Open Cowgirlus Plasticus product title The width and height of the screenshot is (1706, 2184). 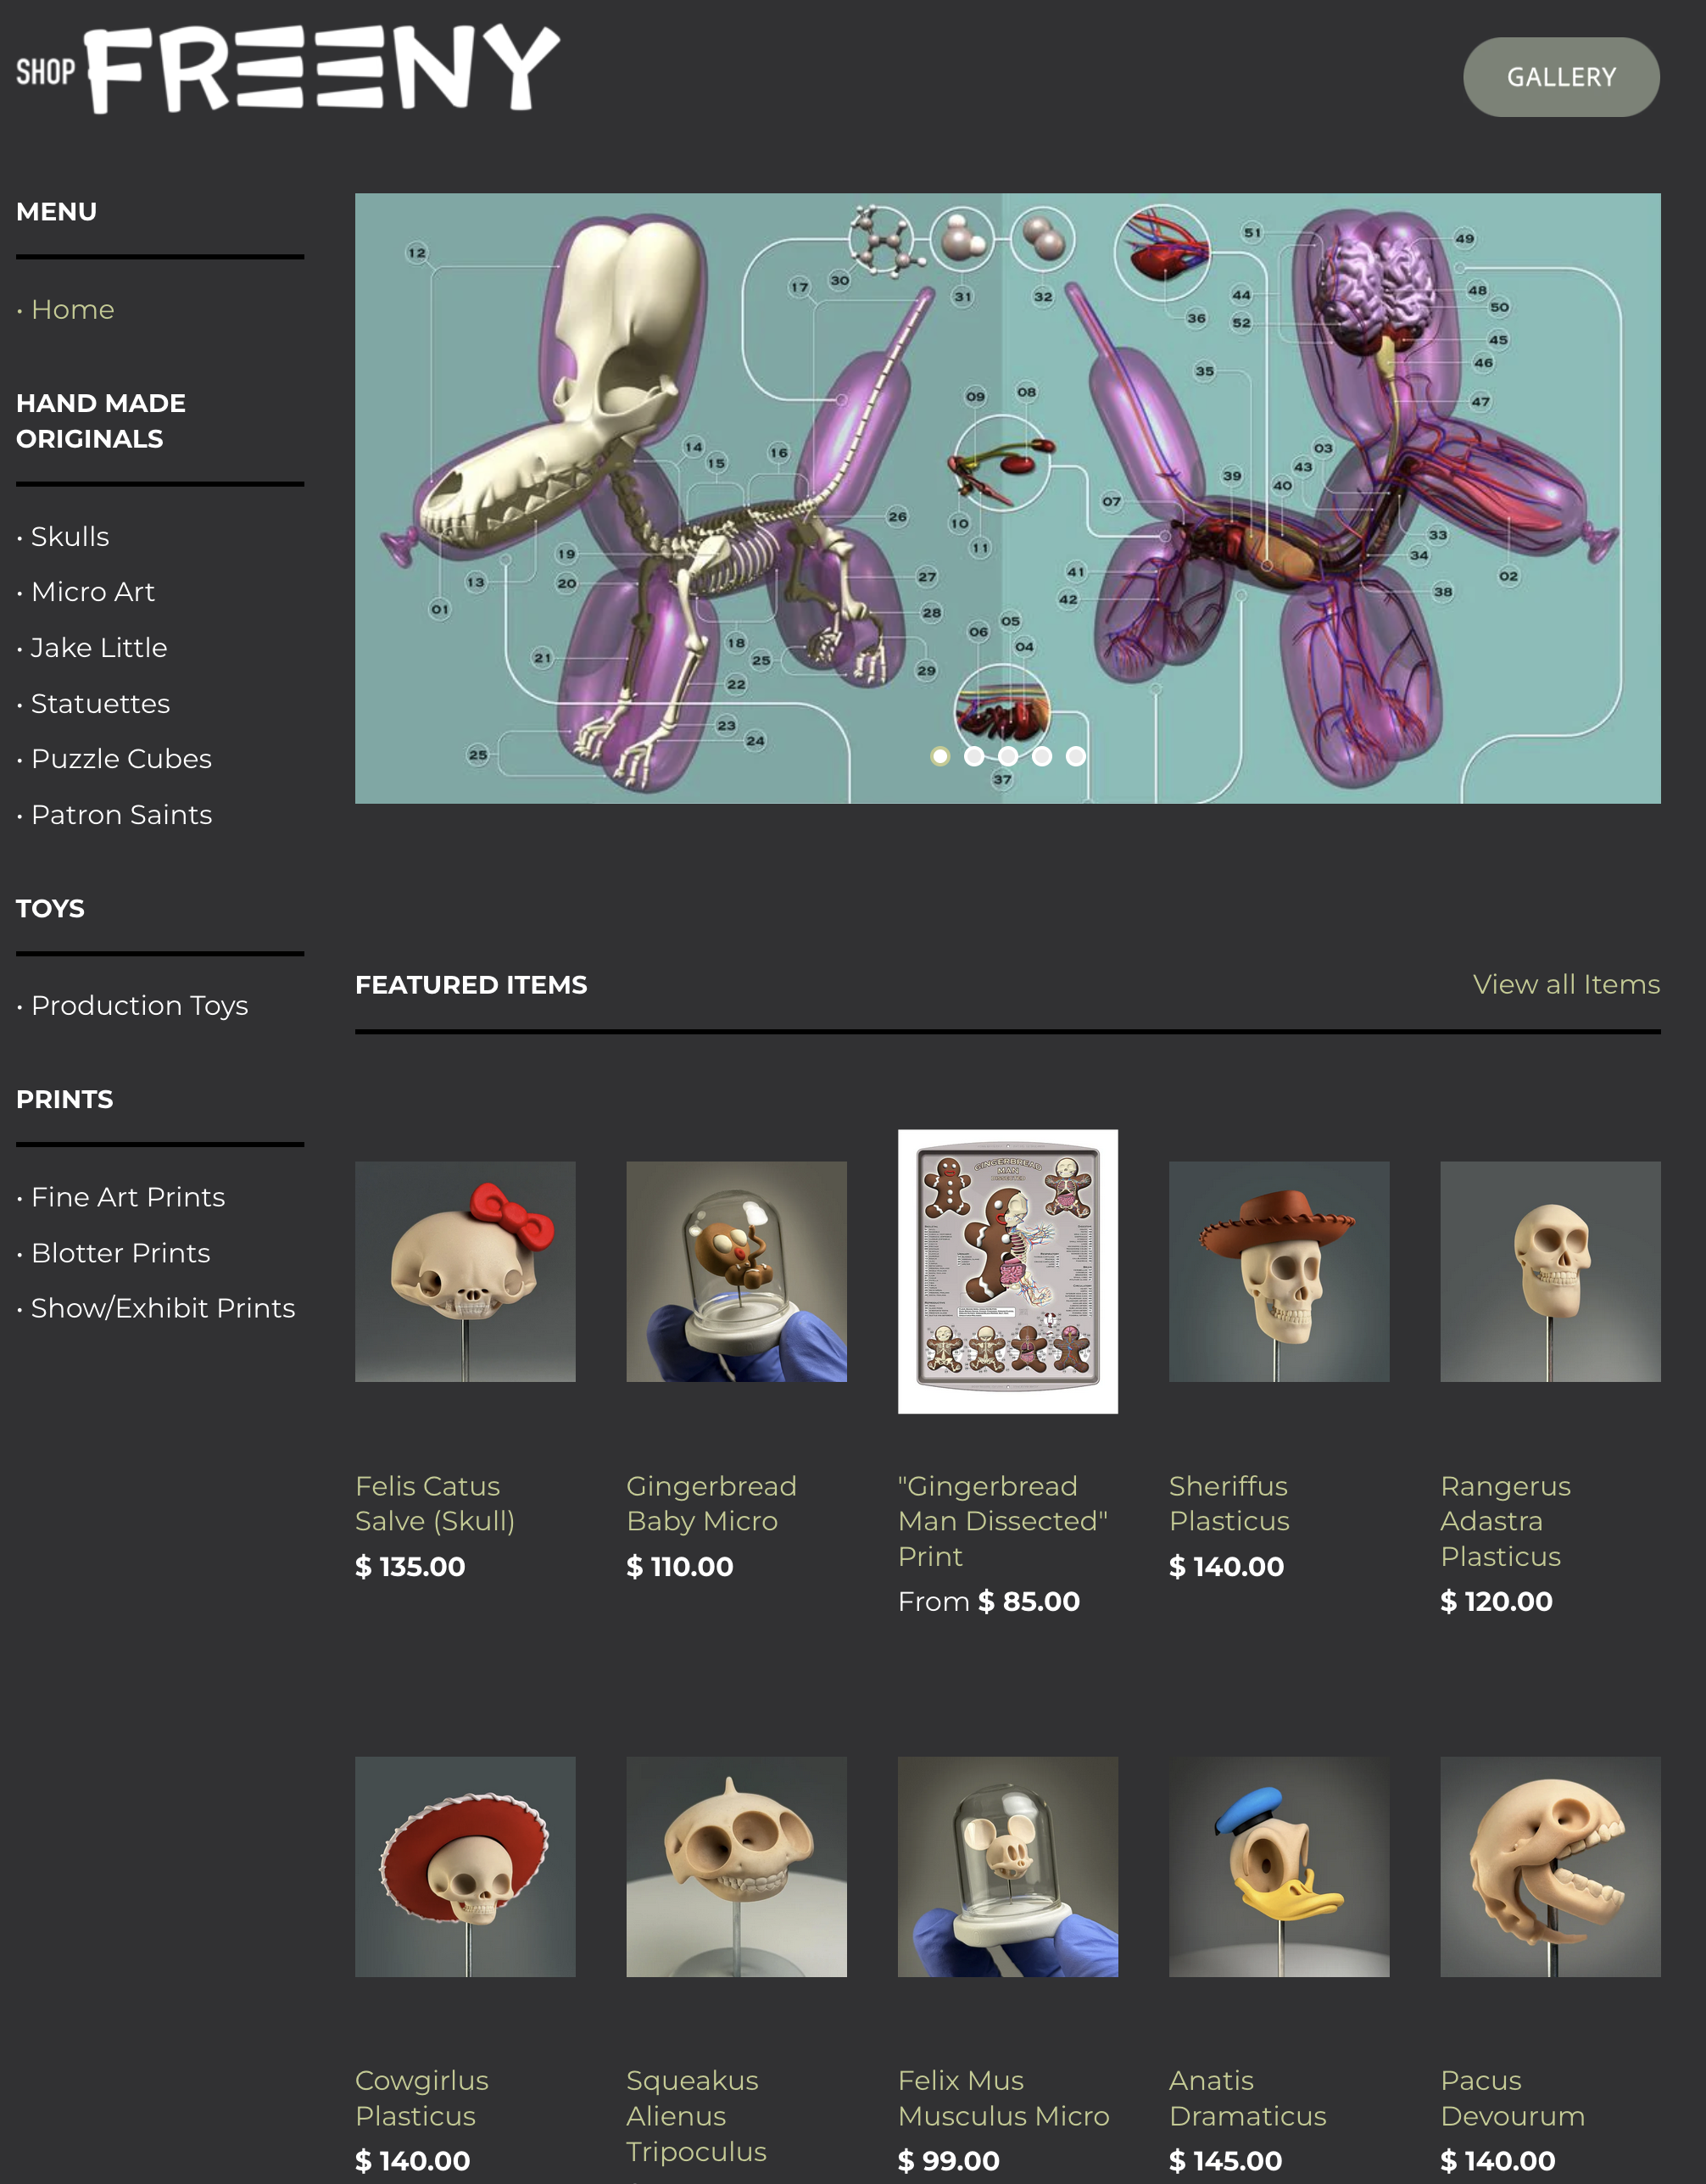point(422,2098)
